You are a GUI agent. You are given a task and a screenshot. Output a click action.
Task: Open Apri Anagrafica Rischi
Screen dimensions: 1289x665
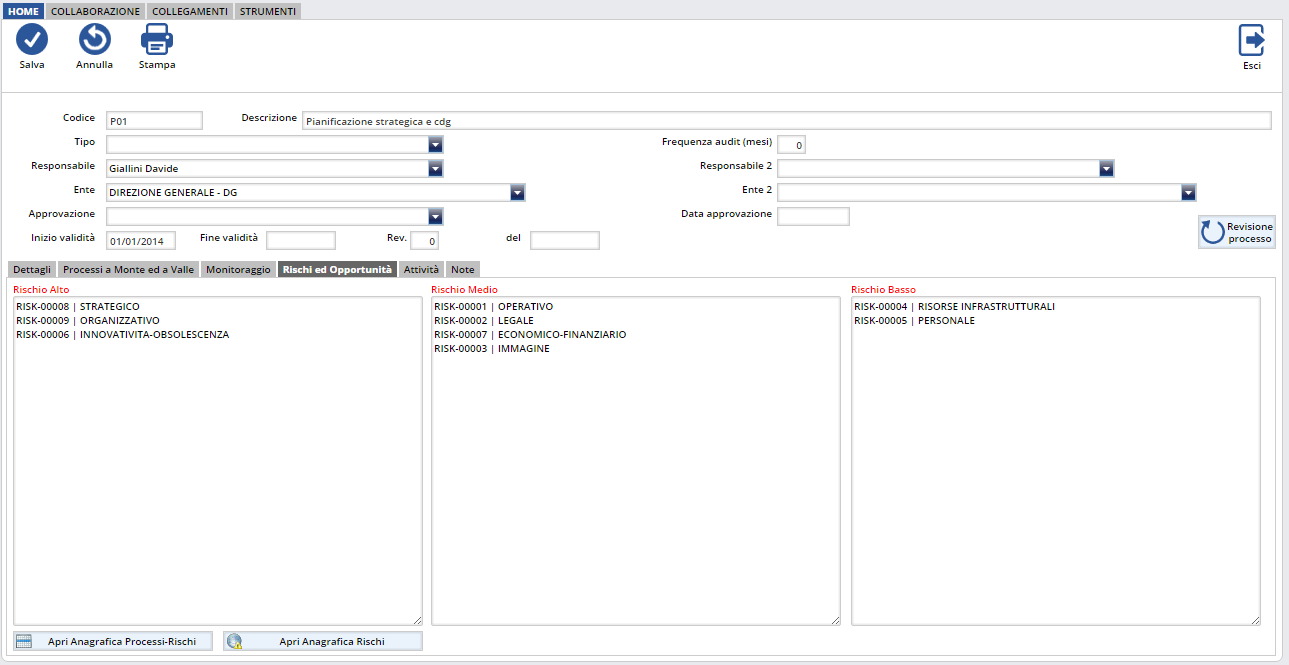pyautogui.click(x=323, y=641)
